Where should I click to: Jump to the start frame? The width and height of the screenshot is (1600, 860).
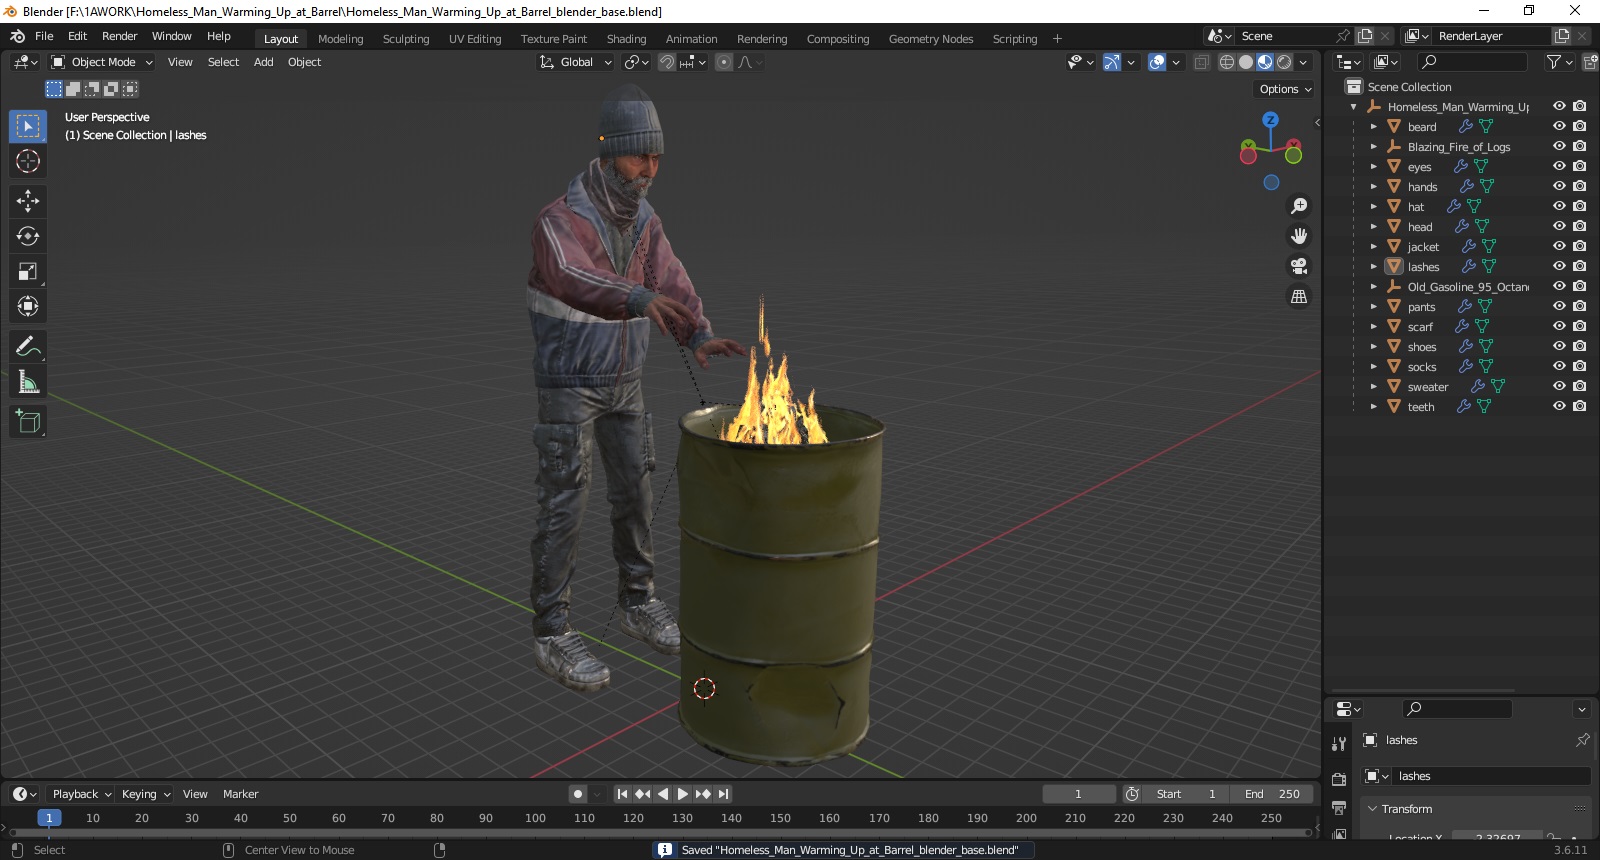622,794
